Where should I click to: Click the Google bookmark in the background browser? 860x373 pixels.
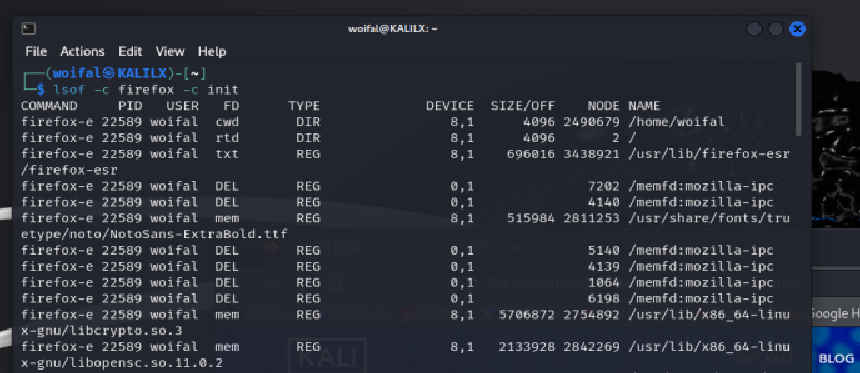coord(835,314)
